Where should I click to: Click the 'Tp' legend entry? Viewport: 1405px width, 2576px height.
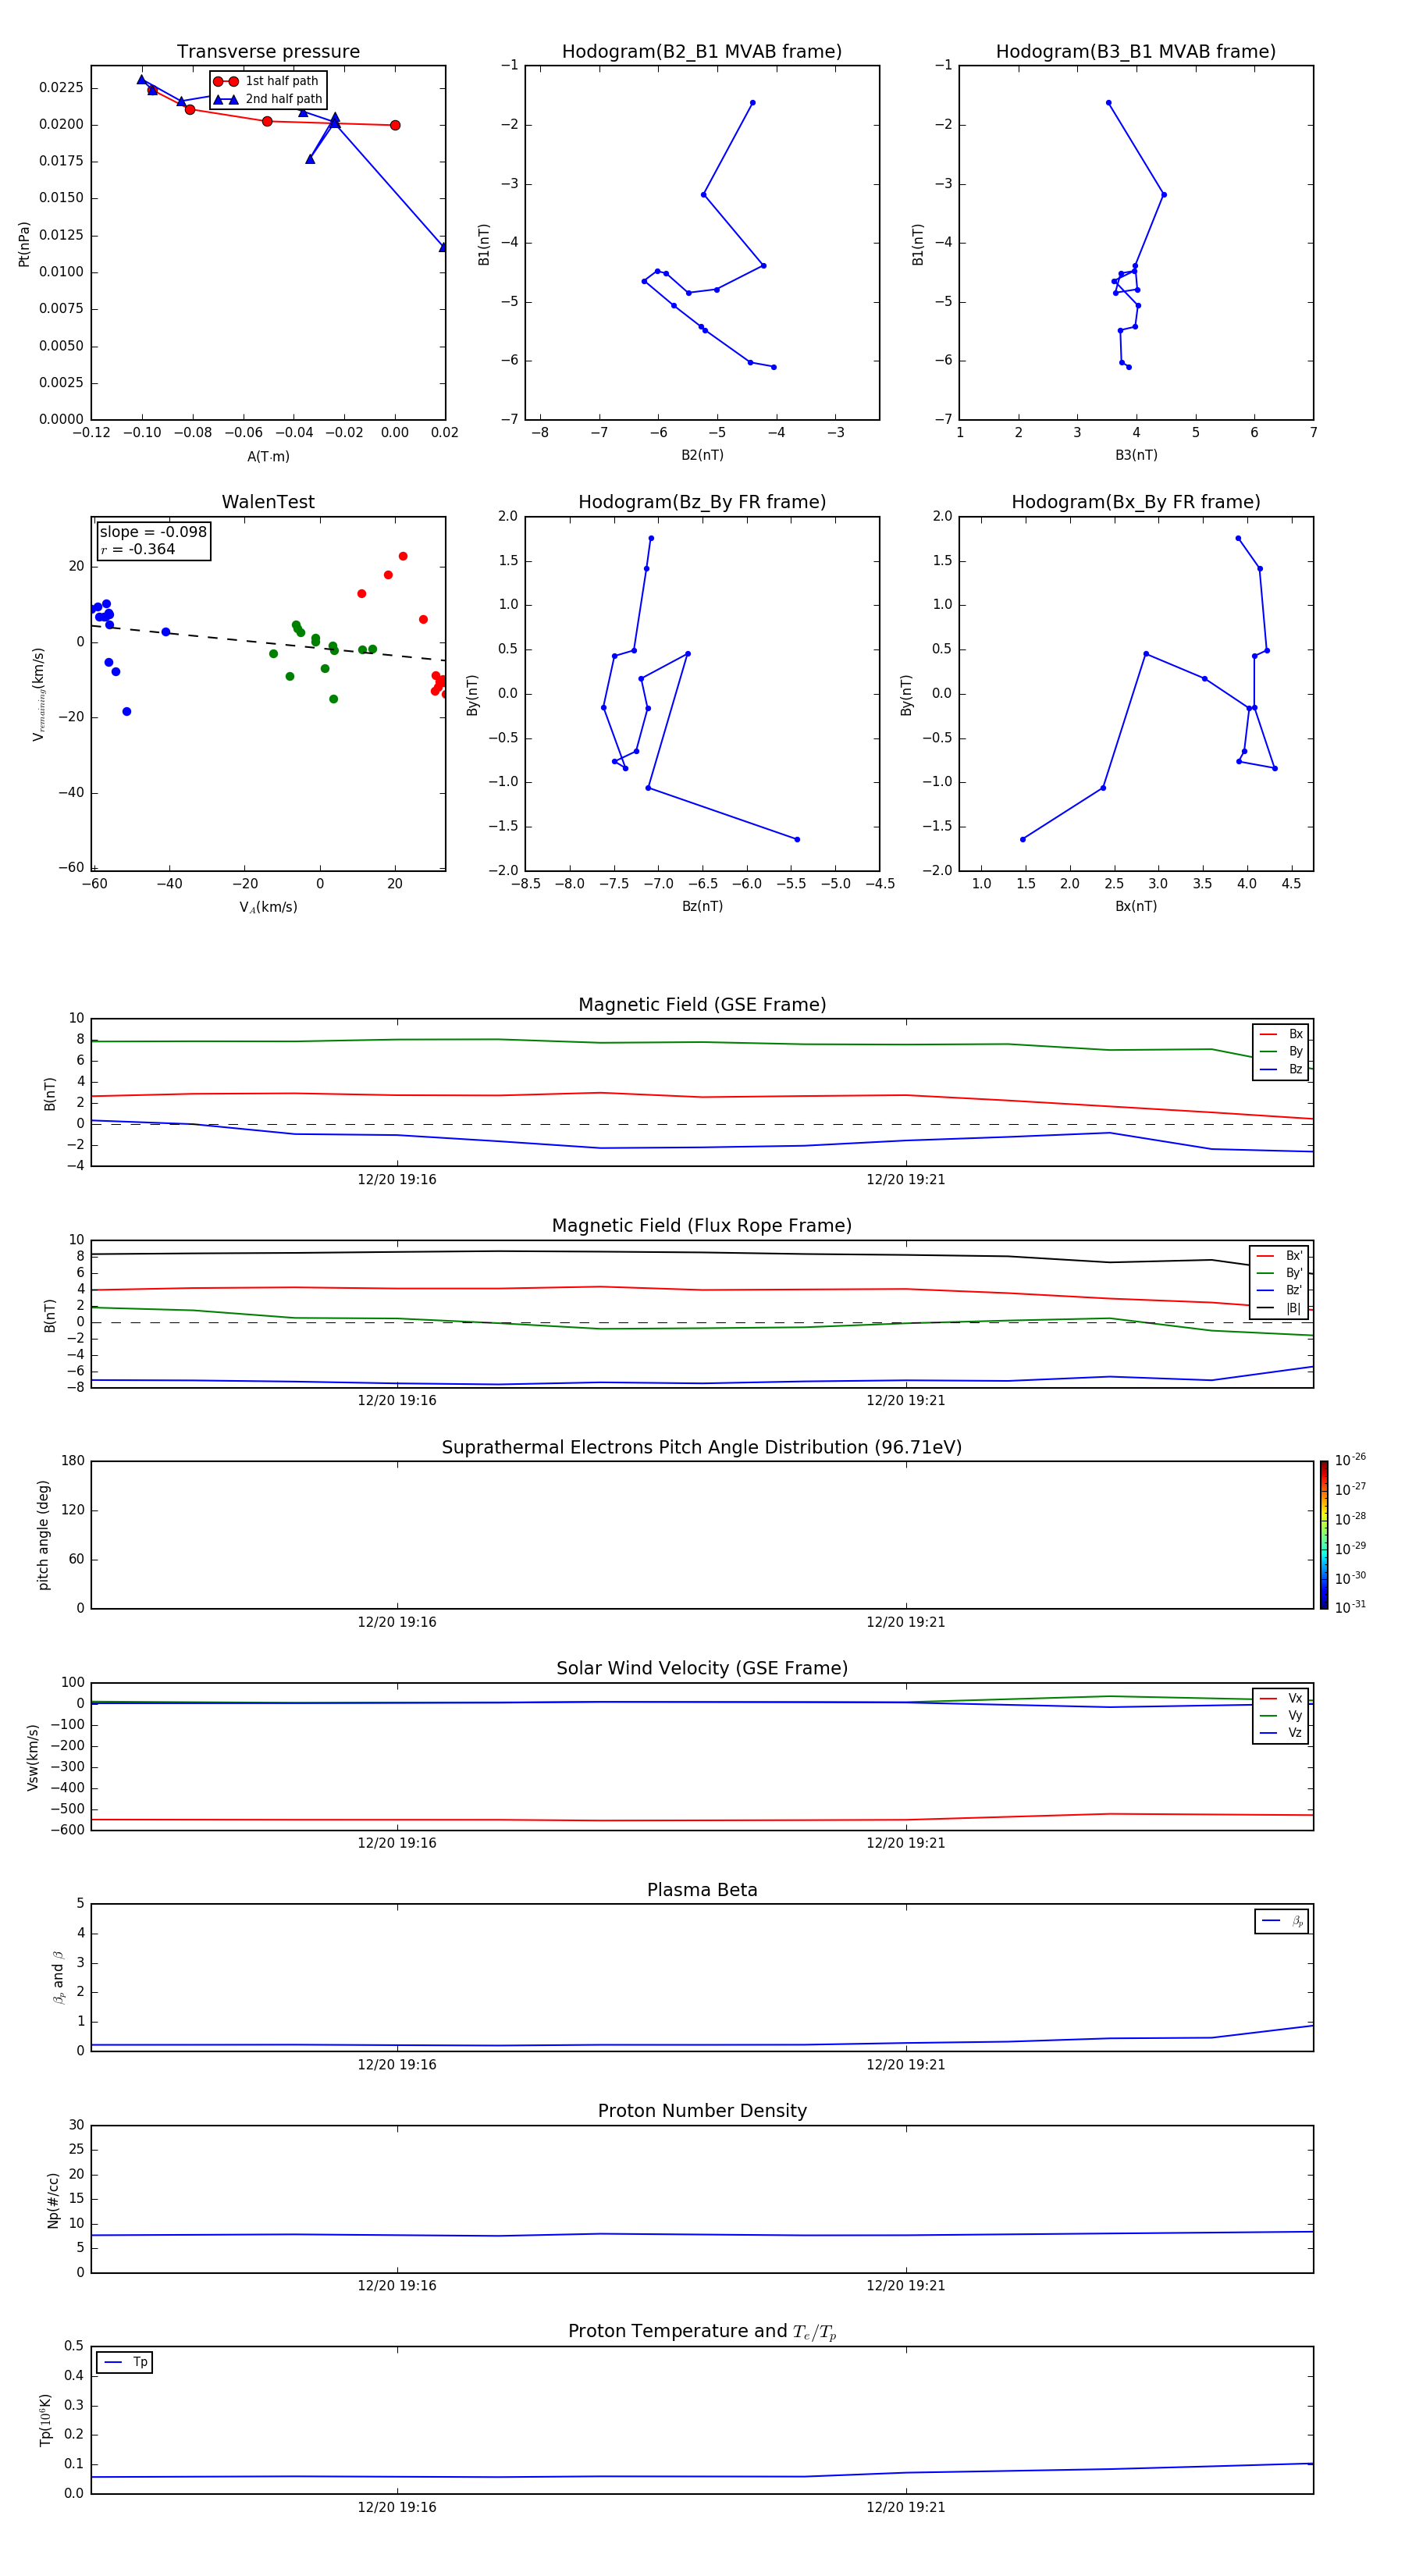[x=125, y=2362]
